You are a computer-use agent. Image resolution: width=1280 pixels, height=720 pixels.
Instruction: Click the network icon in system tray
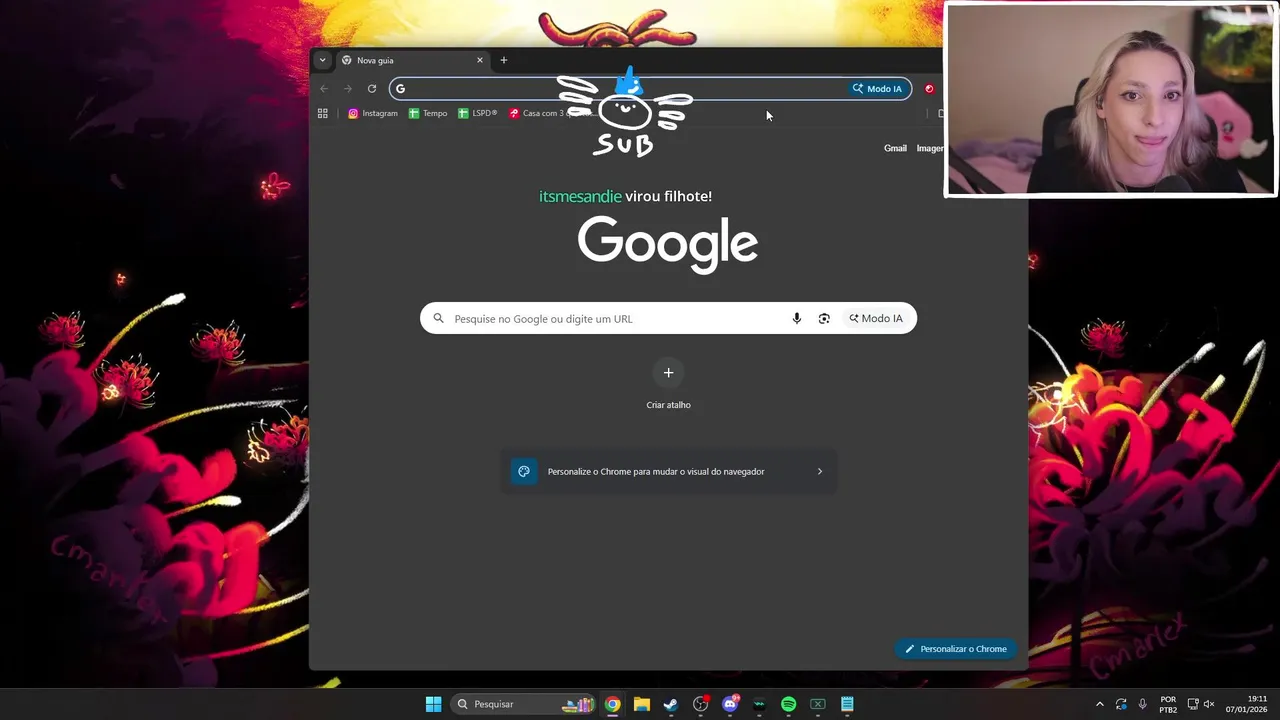coord(1193,704)
